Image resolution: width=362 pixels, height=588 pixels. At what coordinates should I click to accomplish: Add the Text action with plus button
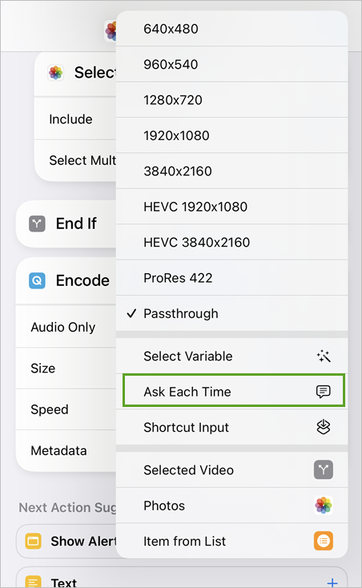pyautogui.click(x=332, y=582)
